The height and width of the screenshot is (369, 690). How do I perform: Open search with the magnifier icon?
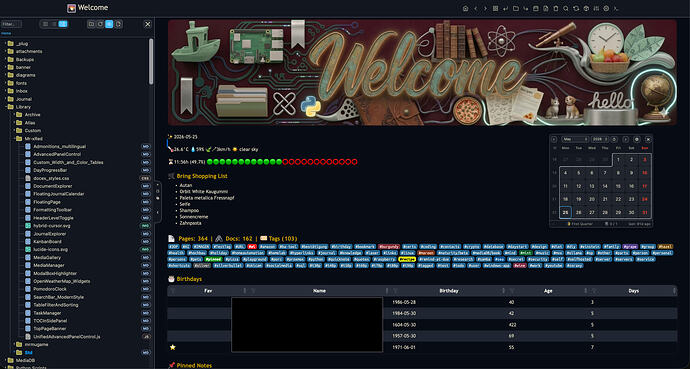coord(565,8)
